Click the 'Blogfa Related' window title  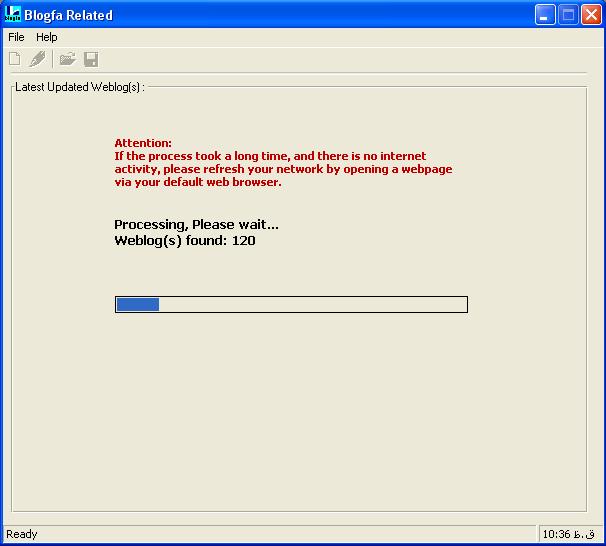click(68, 15)
